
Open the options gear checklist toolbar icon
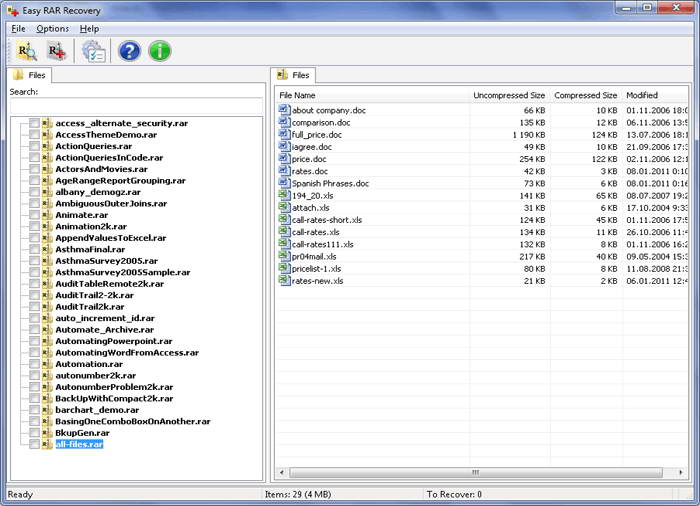(94, 51)
